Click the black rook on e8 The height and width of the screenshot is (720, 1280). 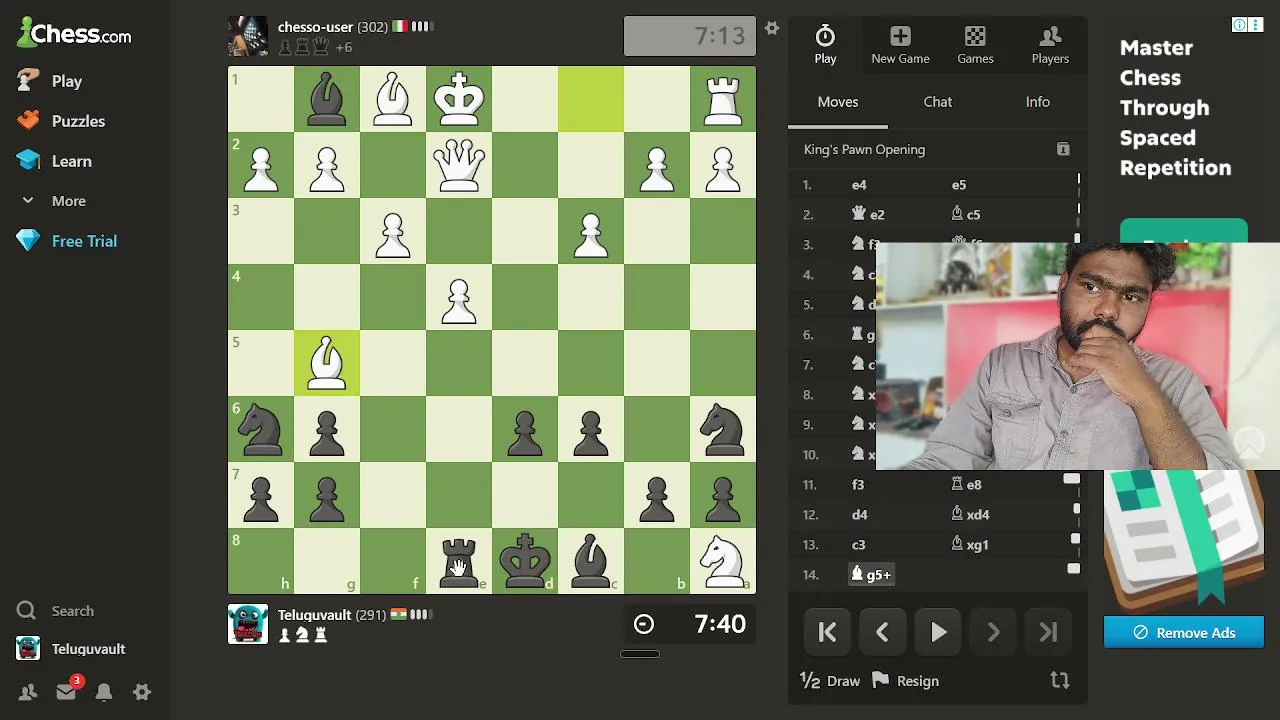click(459, 561)
